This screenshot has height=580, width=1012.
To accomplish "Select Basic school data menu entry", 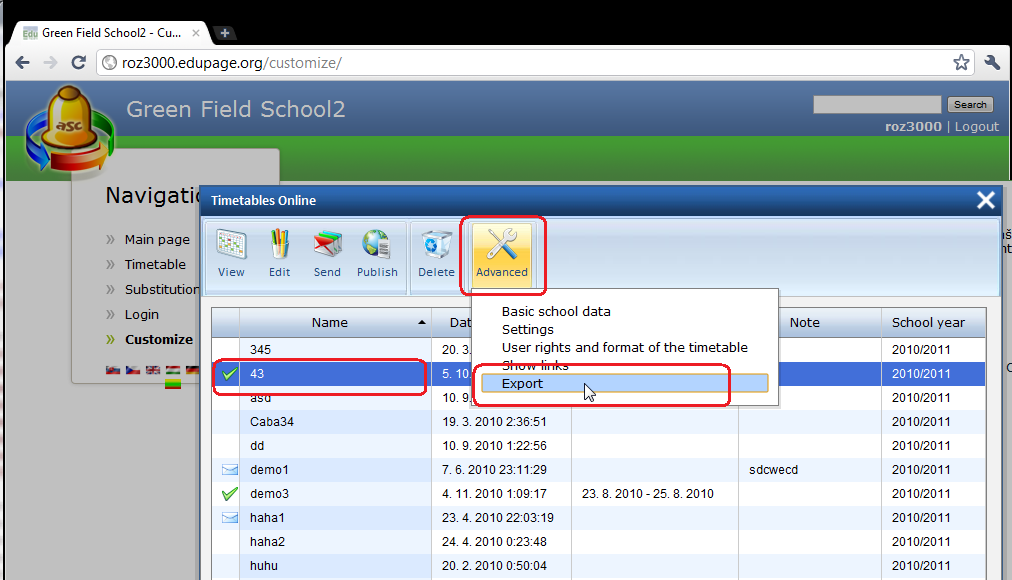I will coord(556,311).
